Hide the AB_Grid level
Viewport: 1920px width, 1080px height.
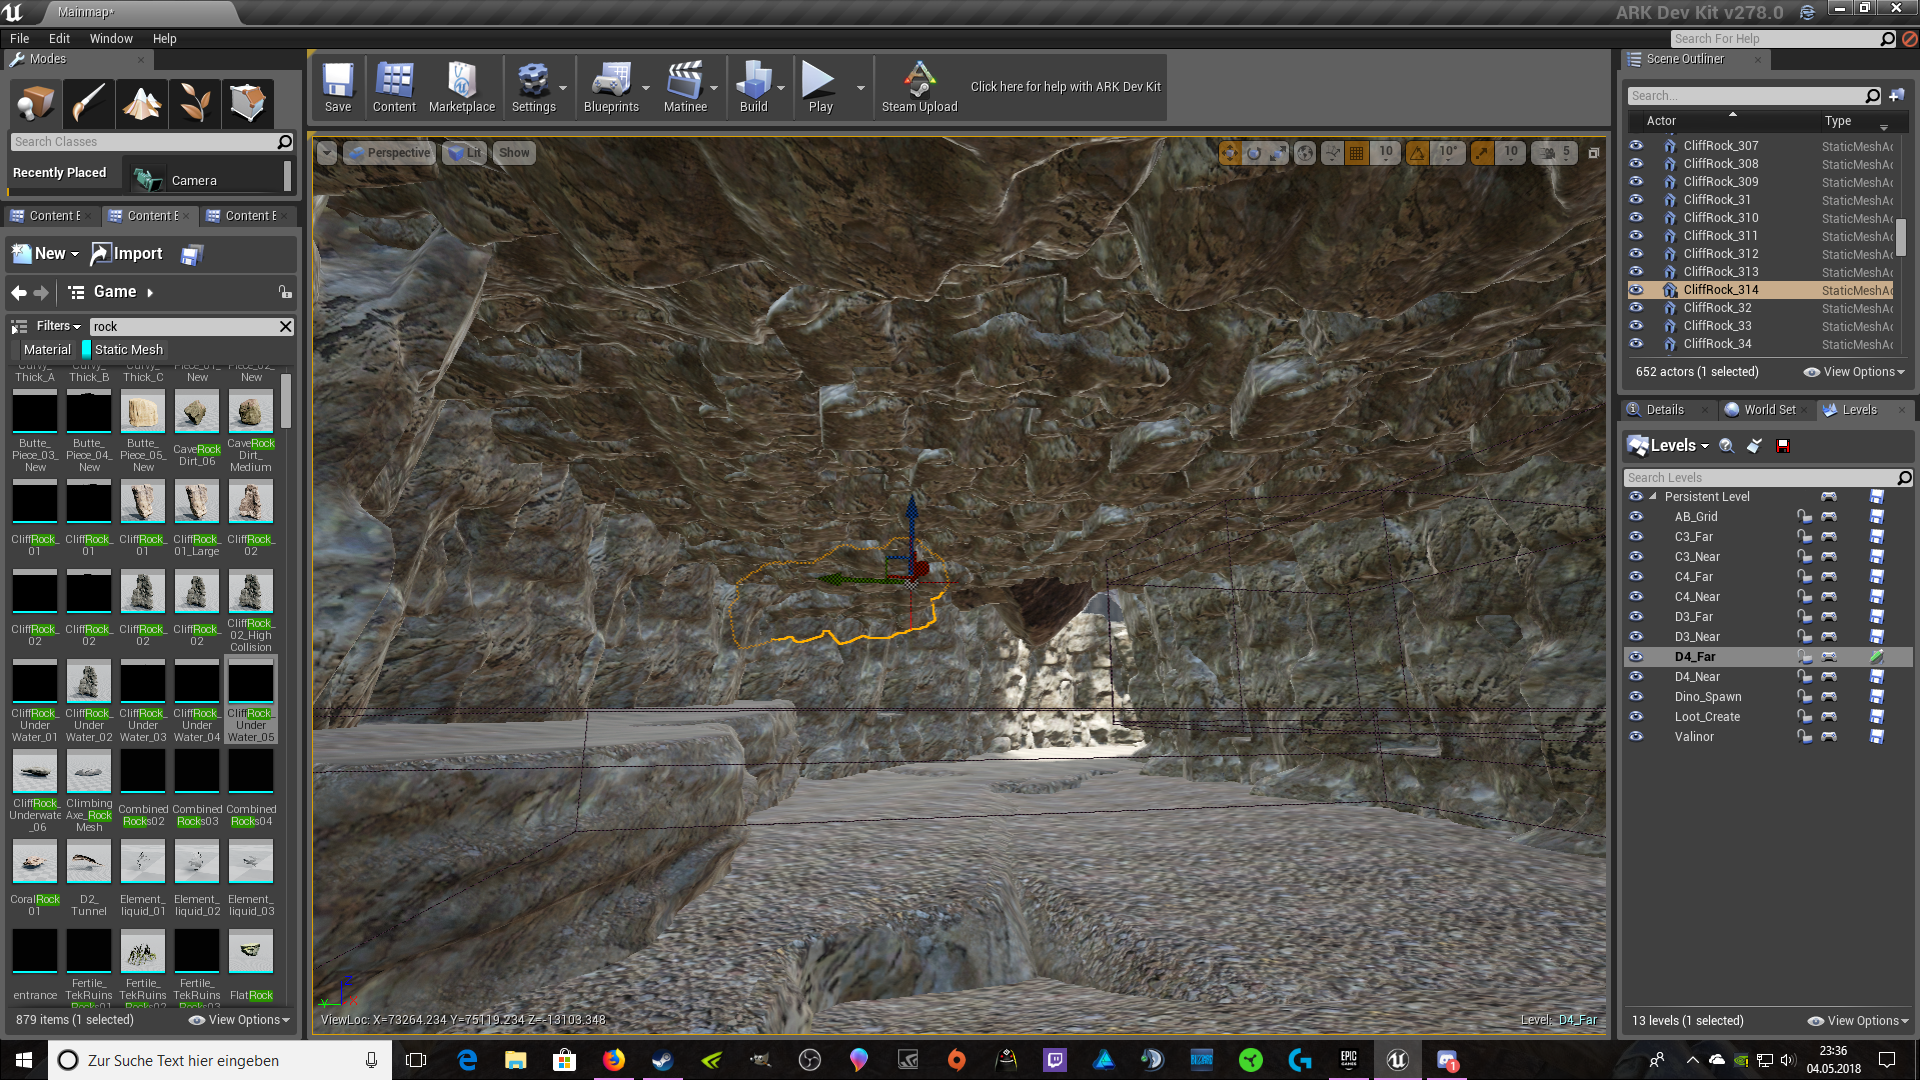pos(1636,517)
